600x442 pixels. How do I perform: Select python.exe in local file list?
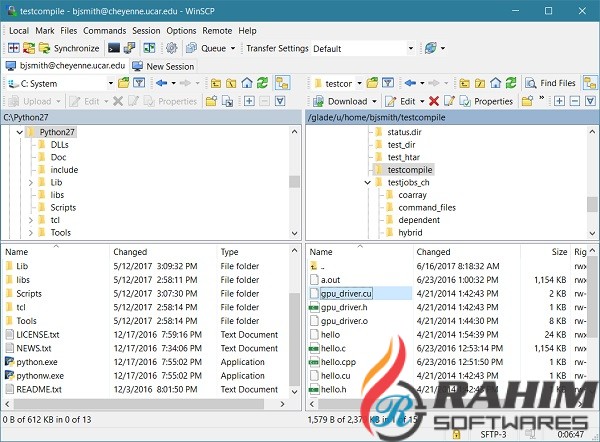(x=37, y=362)
